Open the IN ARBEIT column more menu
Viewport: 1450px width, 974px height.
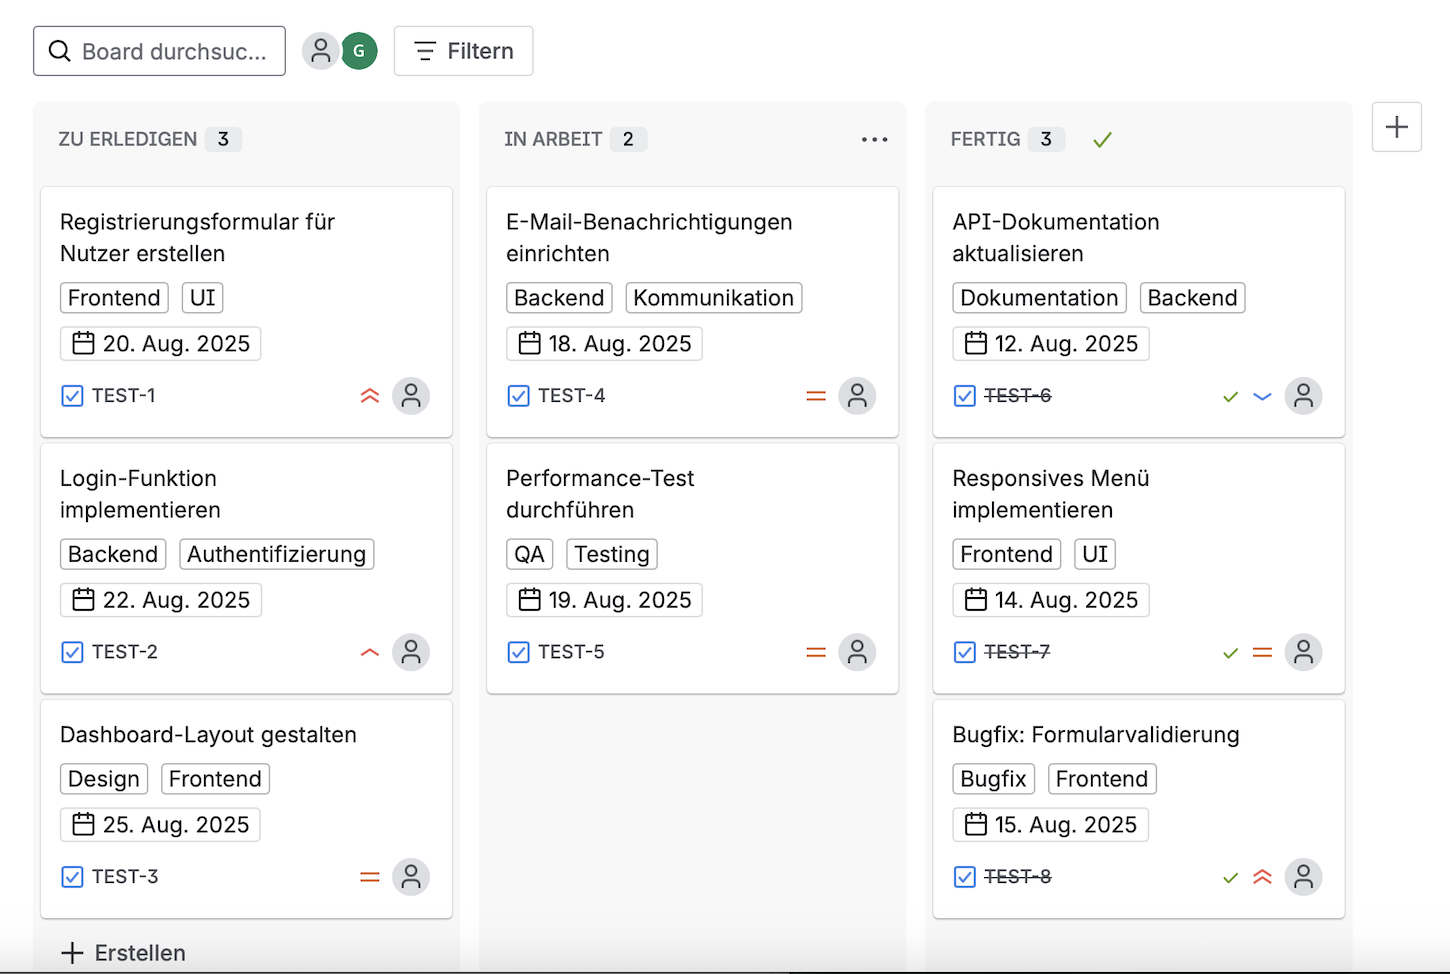coord(874,140)
